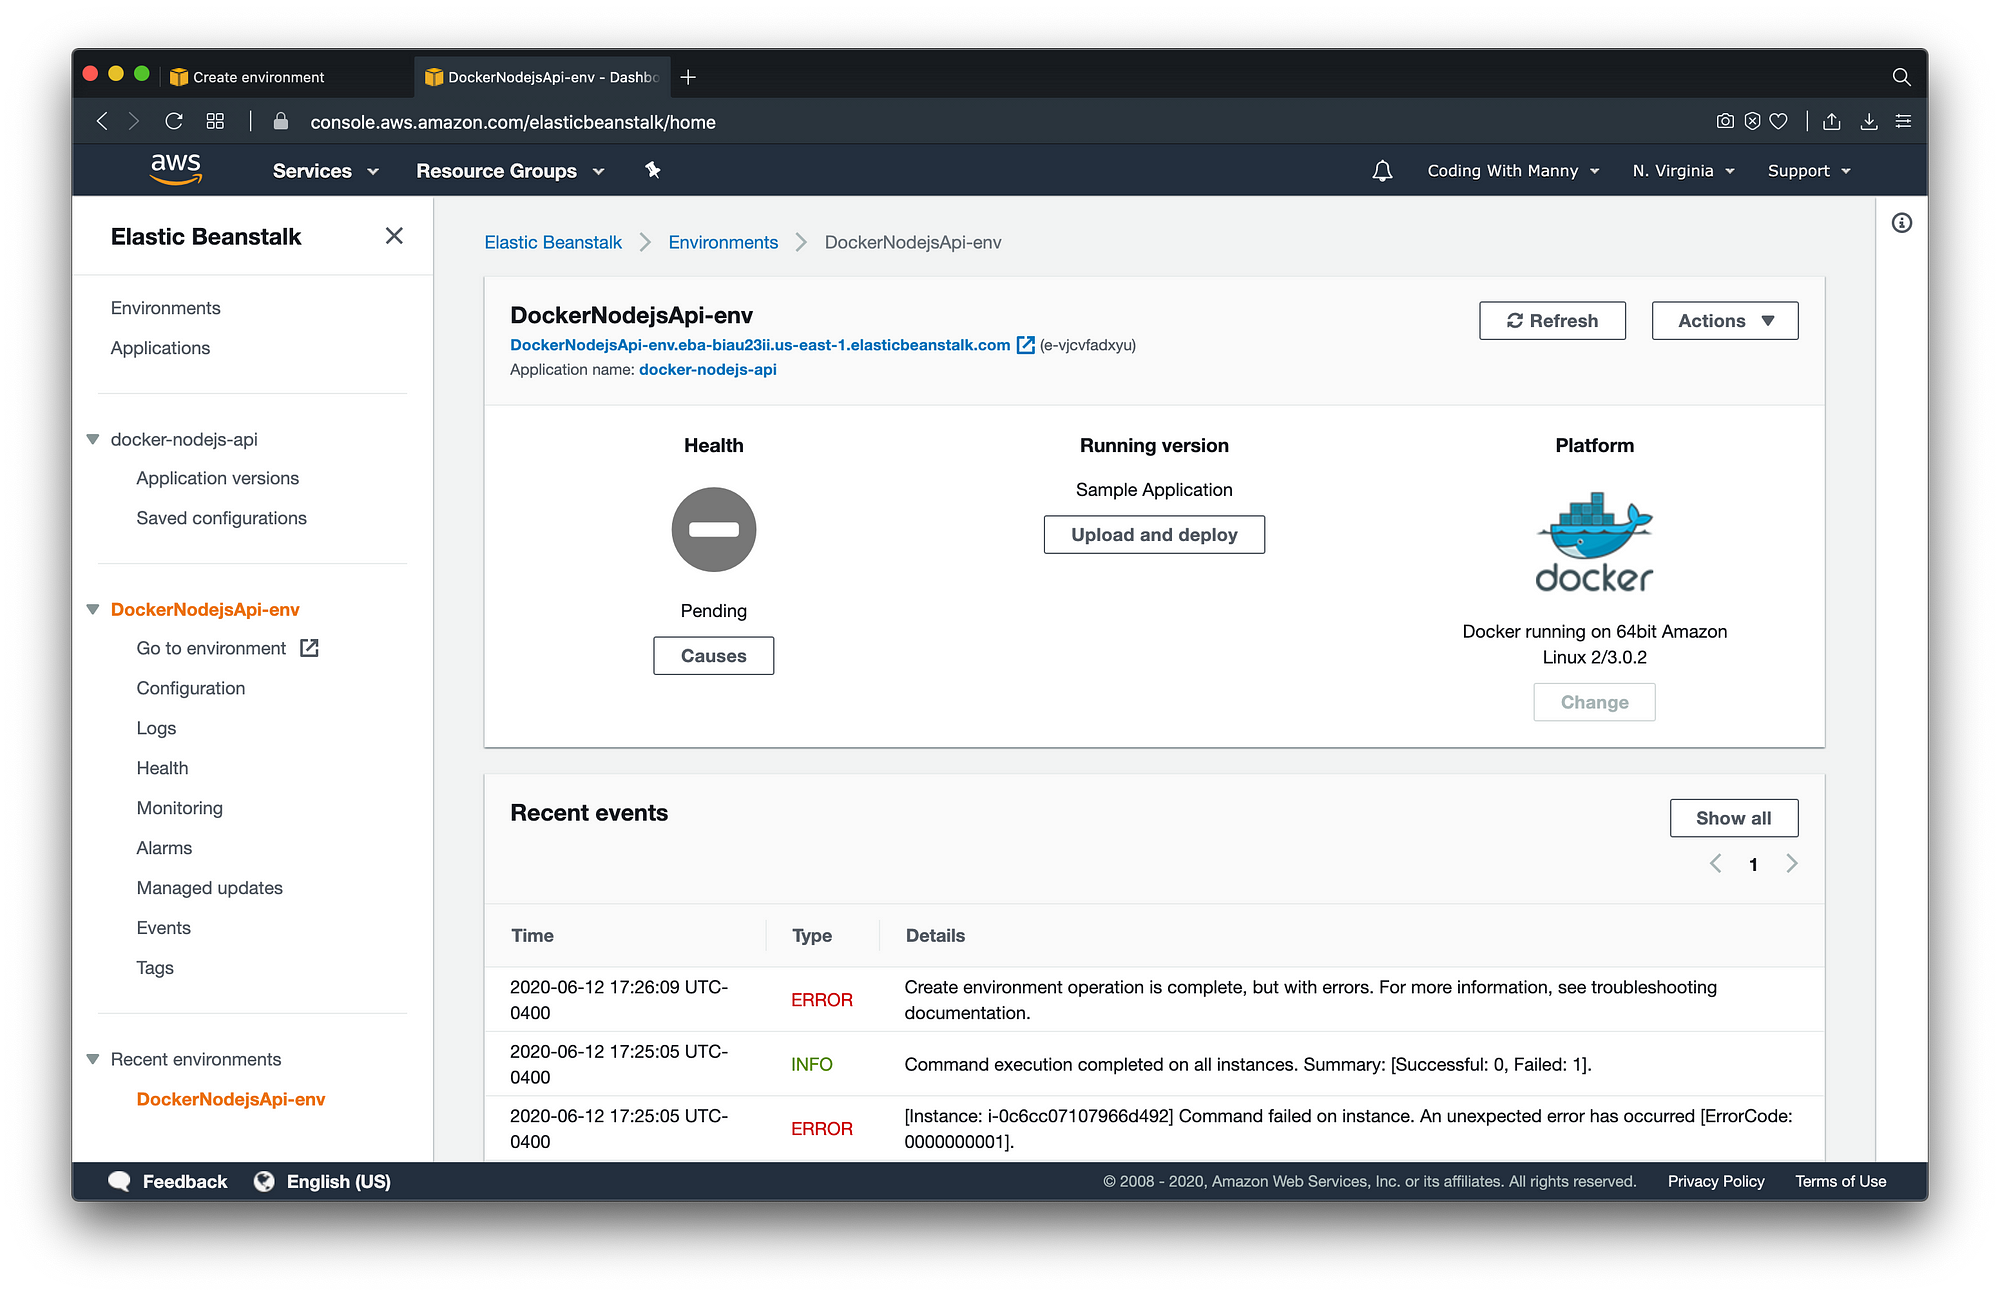Open a new browser tab with plus icon

(688, 77)
